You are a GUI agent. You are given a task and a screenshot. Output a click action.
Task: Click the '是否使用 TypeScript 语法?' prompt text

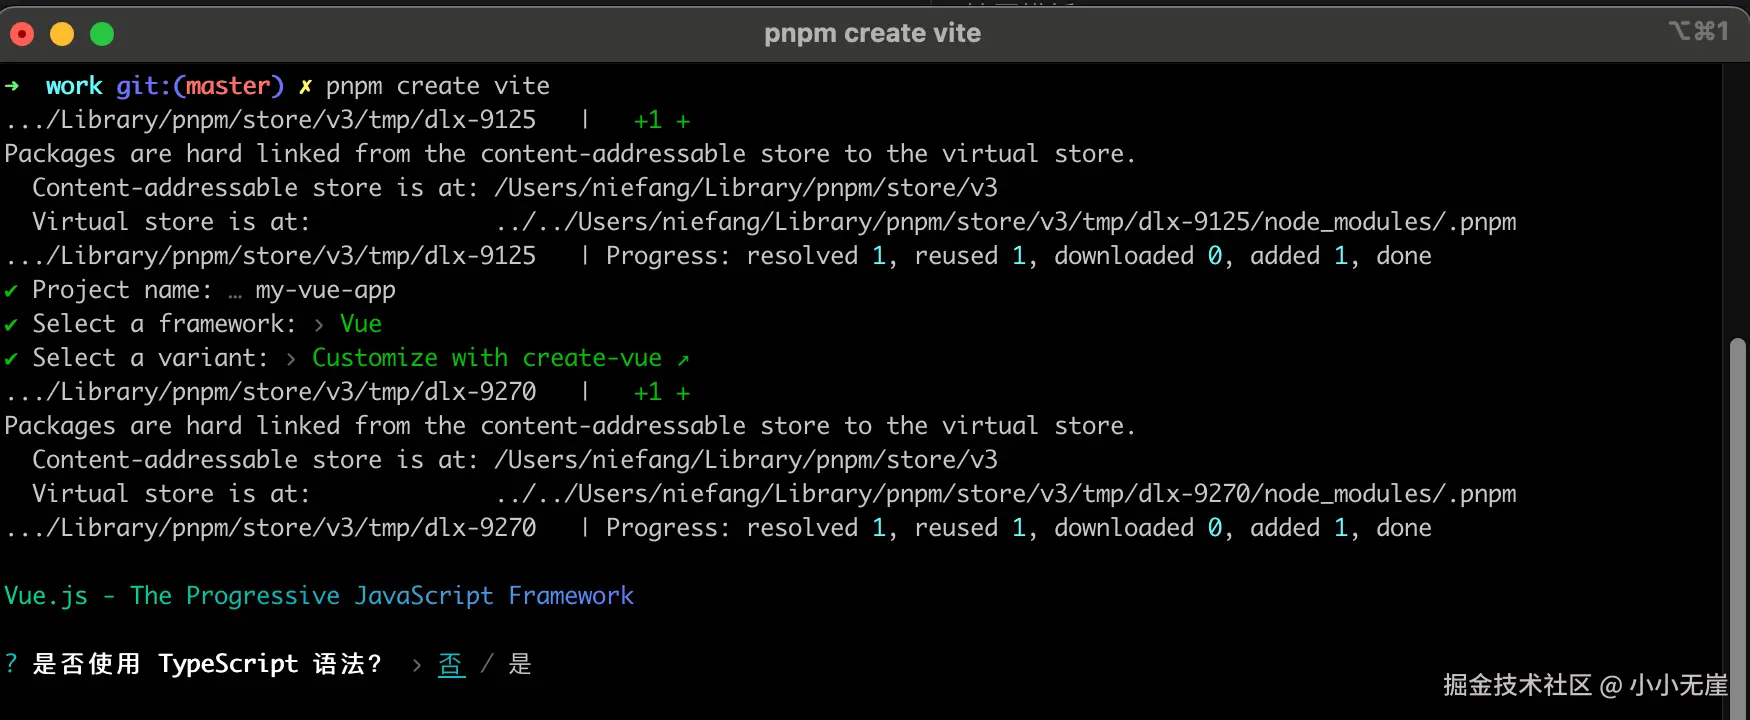(x=207, y=664)
